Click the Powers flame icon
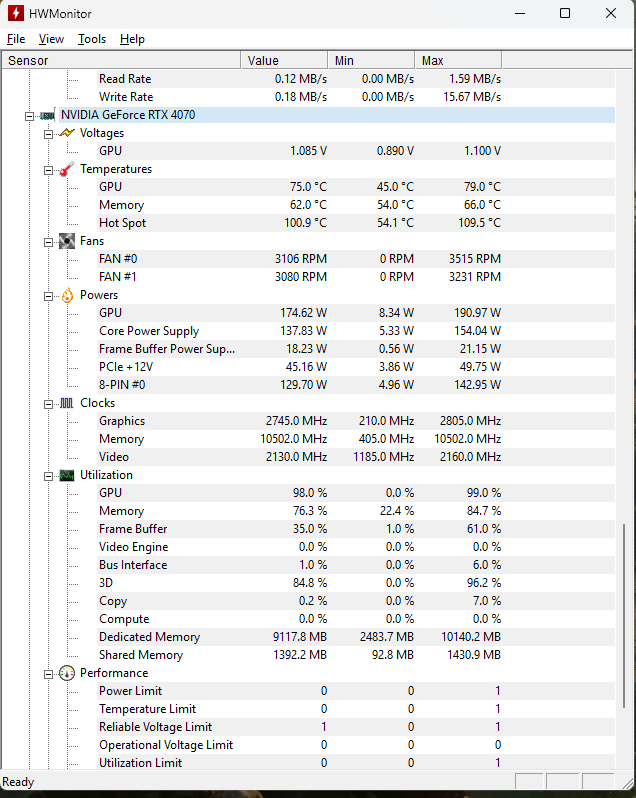 [x=67, y=295]
